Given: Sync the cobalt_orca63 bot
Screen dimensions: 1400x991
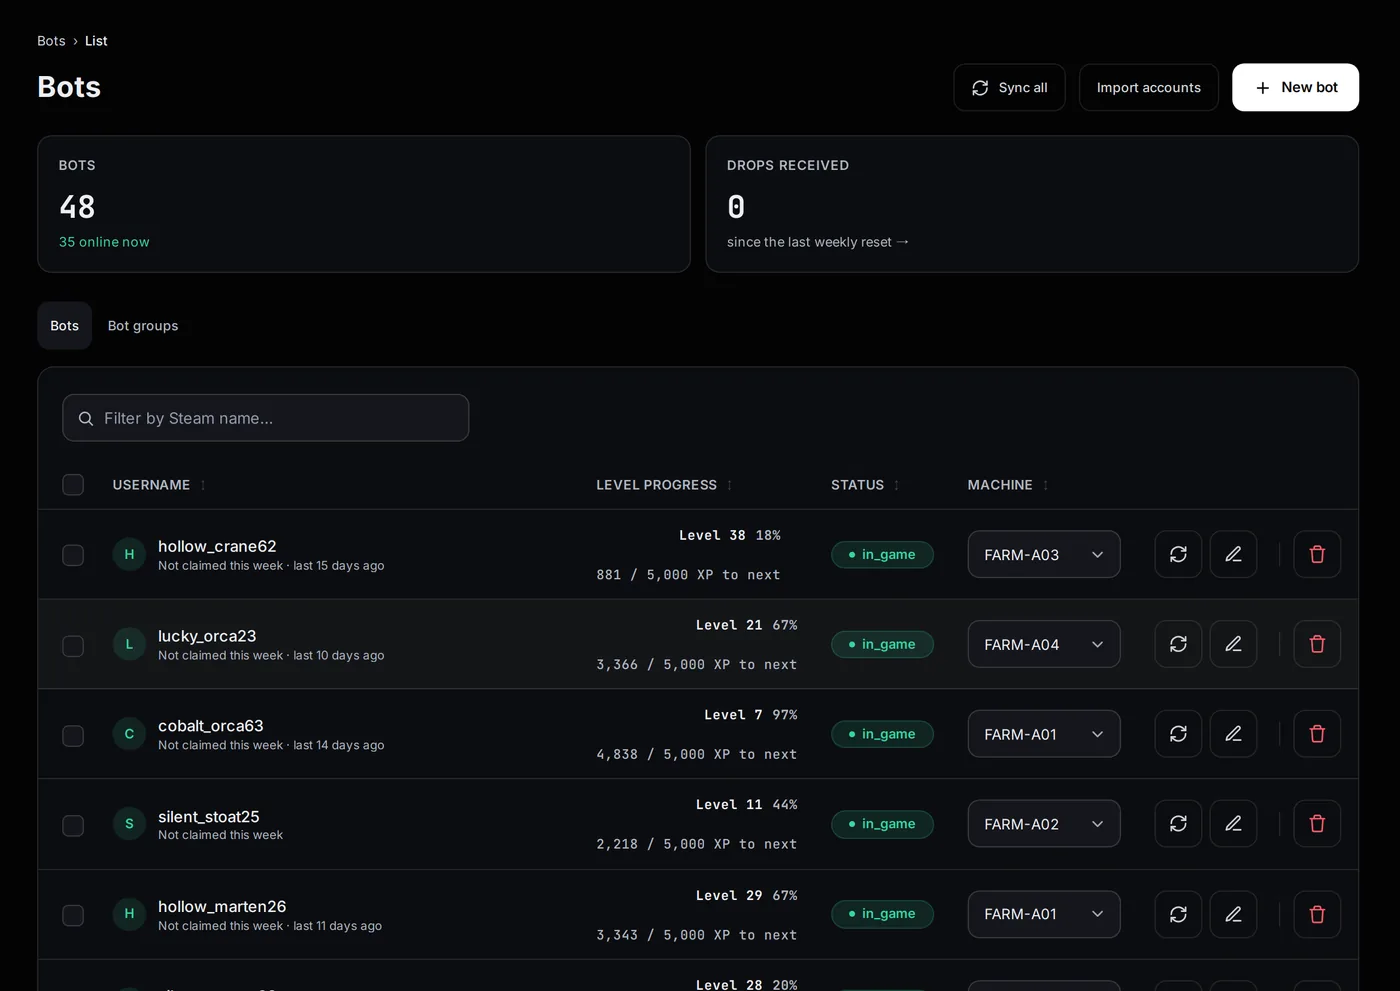Looking at the screenshot, I should tap(1178, 734).
